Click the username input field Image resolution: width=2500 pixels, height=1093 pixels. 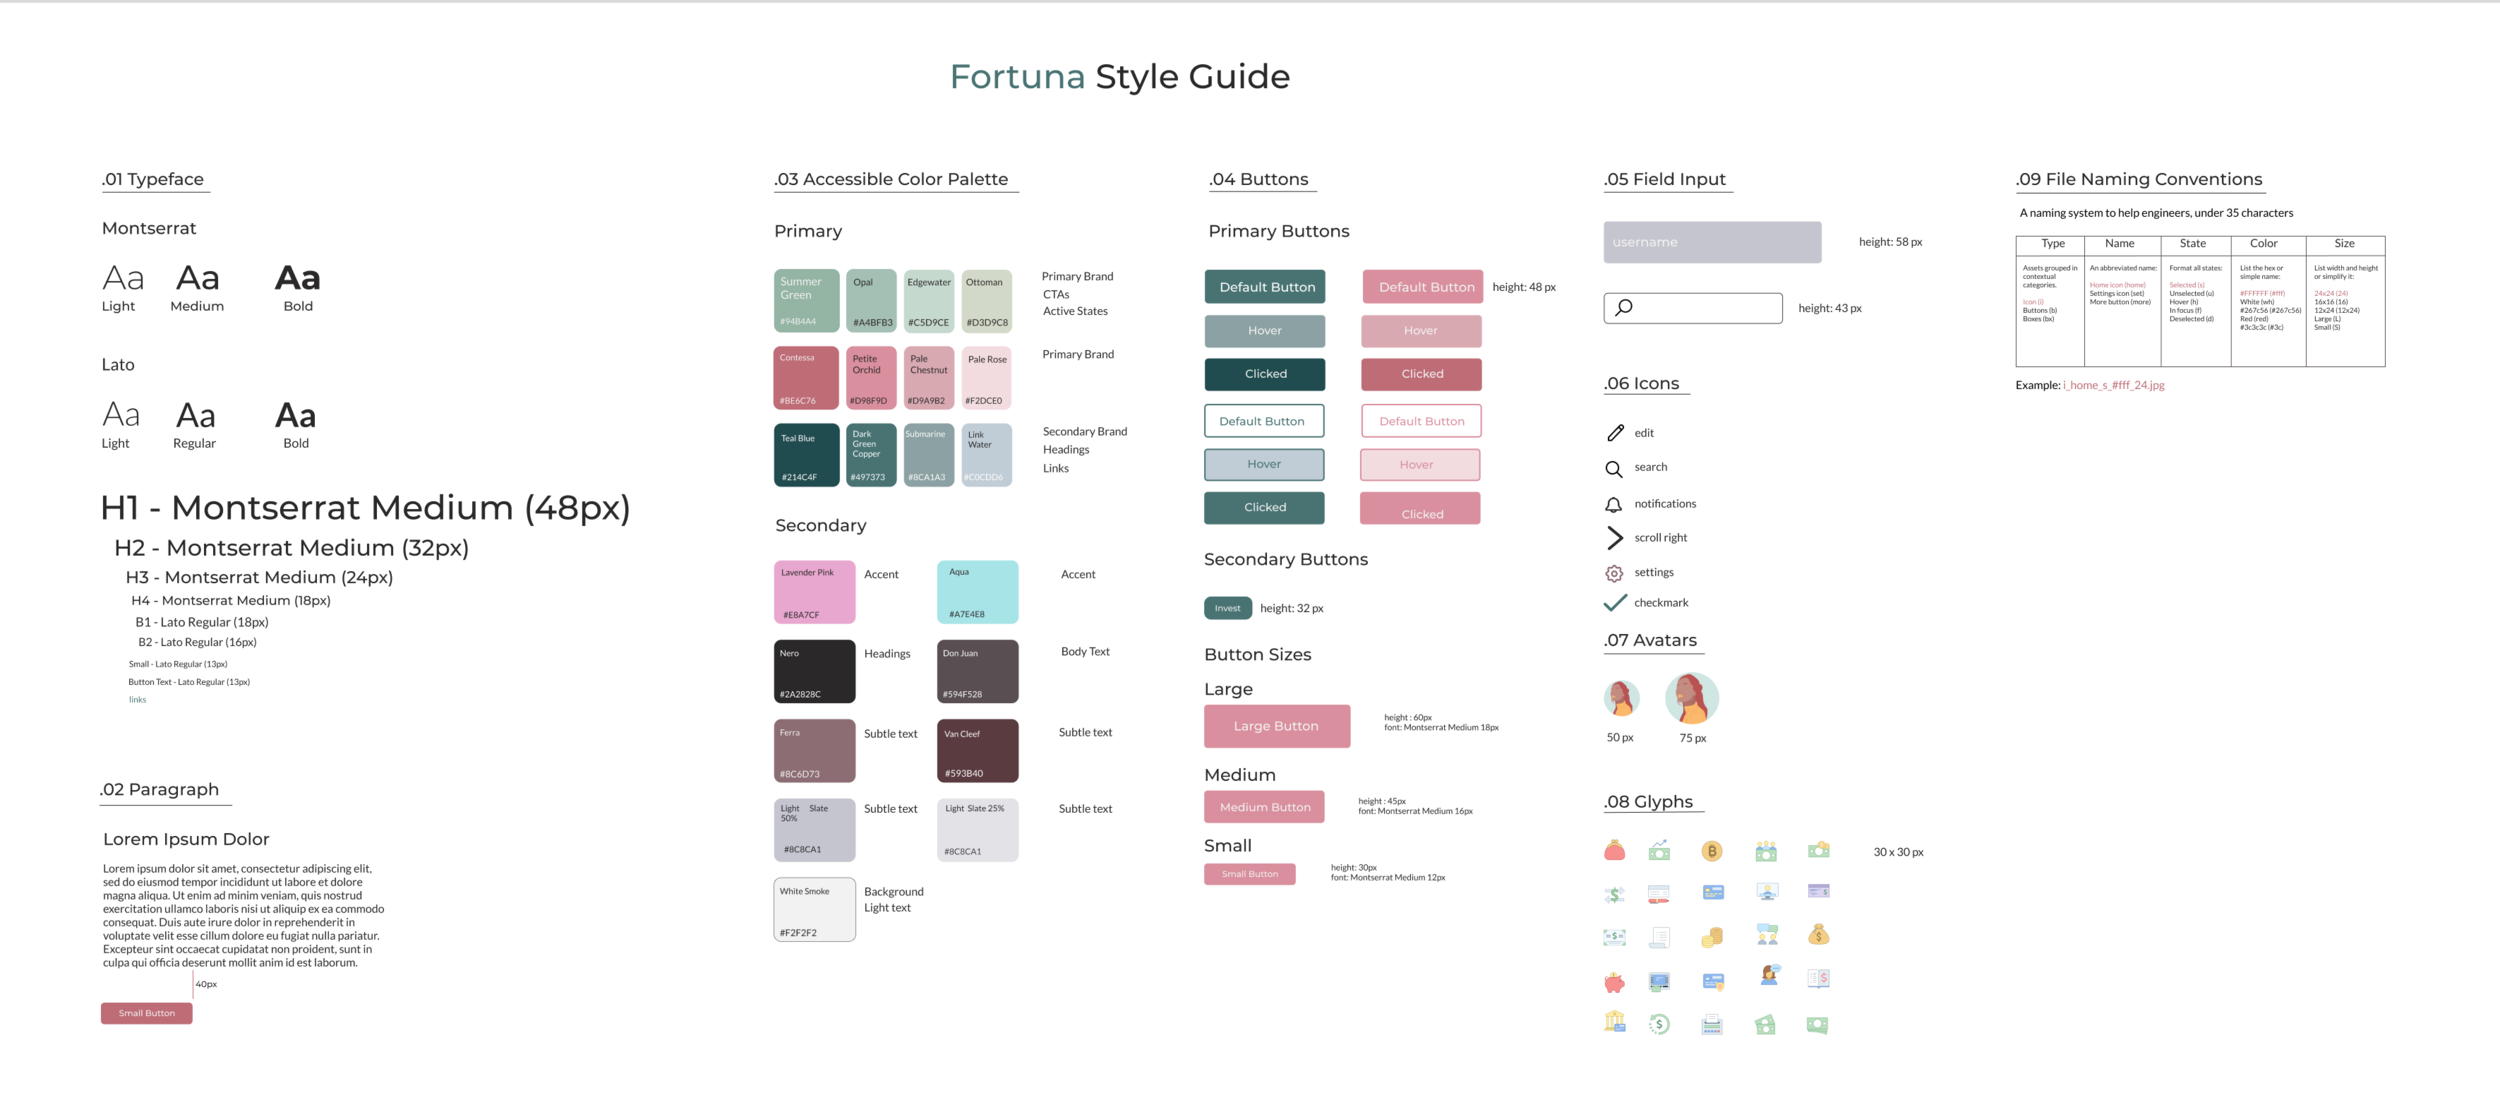[x=1712, y=242]
